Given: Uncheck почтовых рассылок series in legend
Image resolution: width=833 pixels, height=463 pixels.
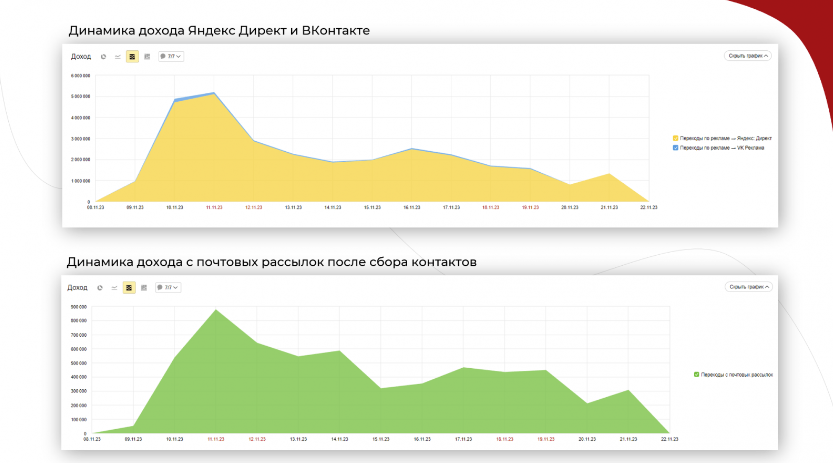Looking at the screenshot, I should [696, 375].
